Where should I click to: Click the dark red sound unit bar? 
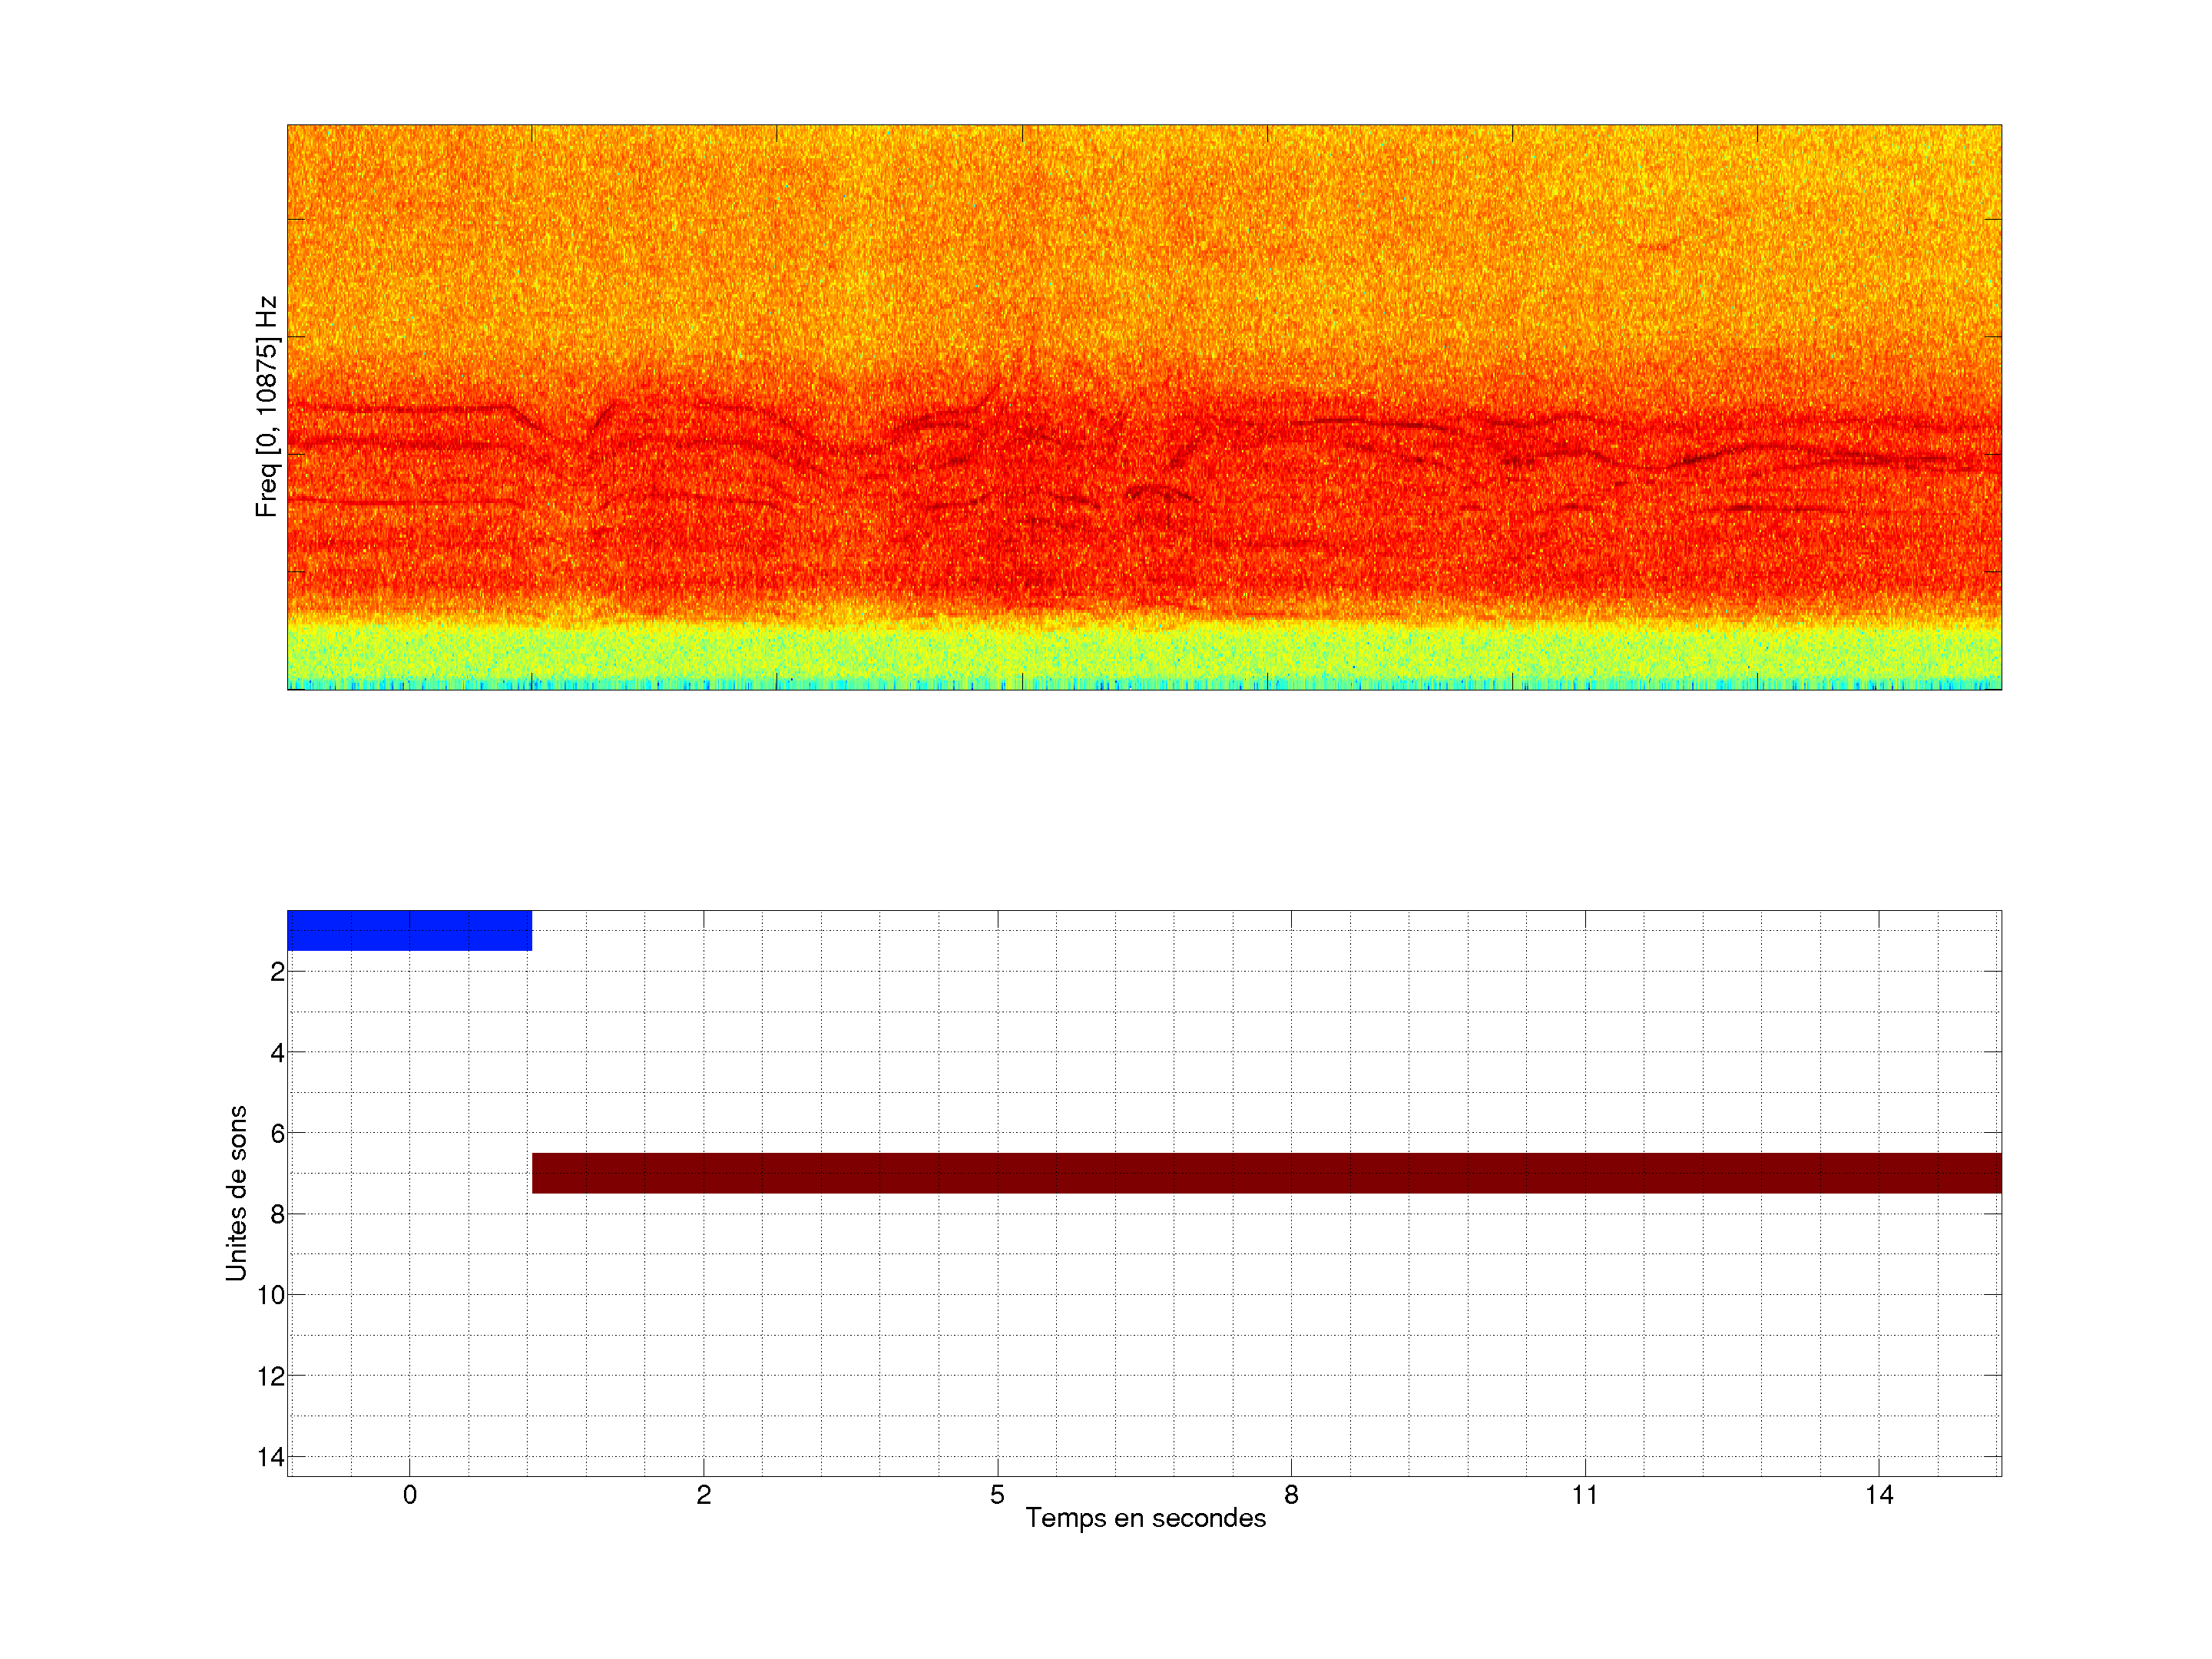click(x=1266, y=1173)
